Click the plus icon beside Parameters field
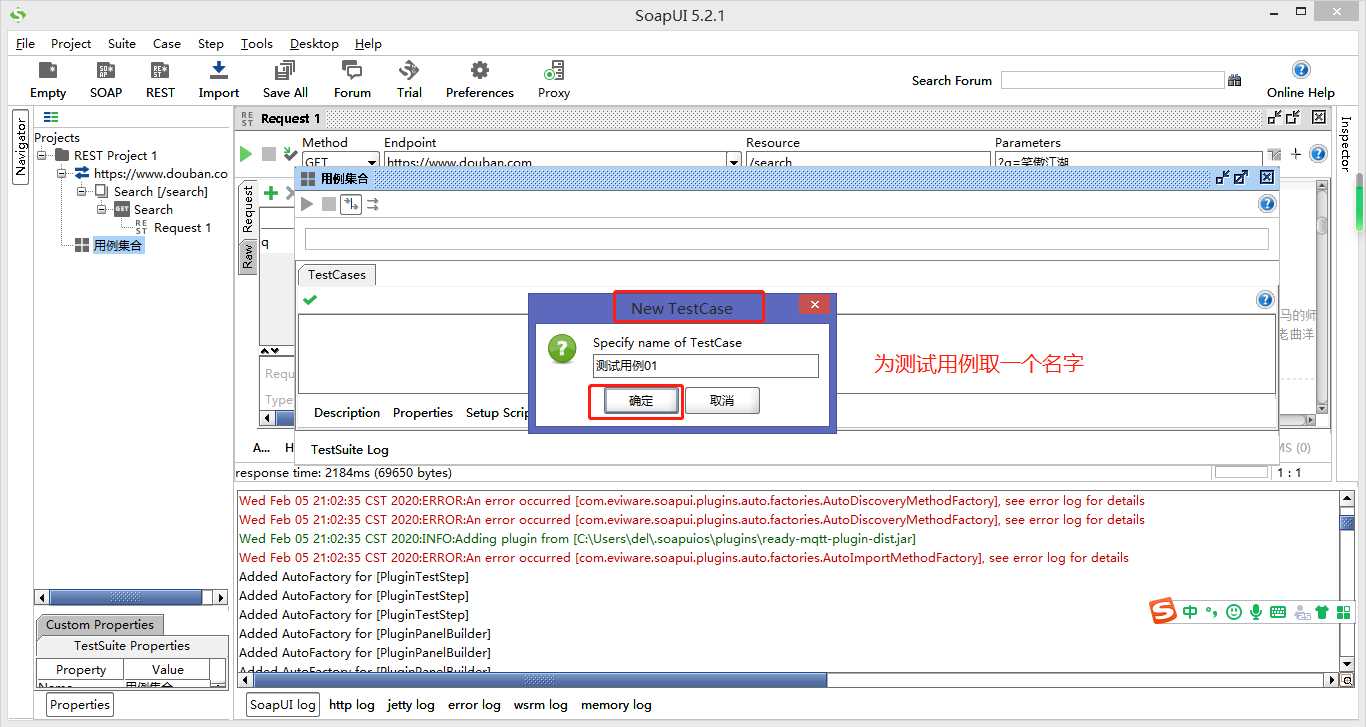The height and width of the screenshot is (727, 1366). [1296, 154]
